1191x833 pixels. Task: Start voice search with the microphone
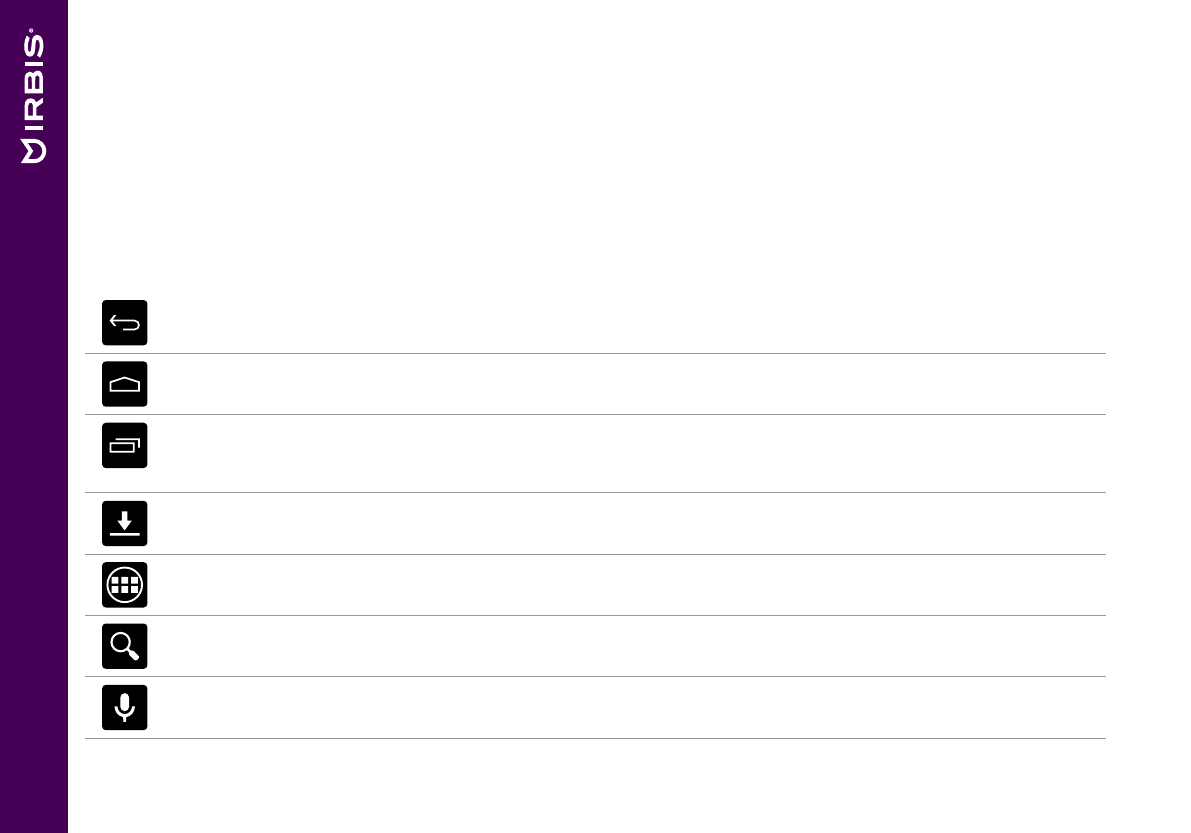click(124, 707)
